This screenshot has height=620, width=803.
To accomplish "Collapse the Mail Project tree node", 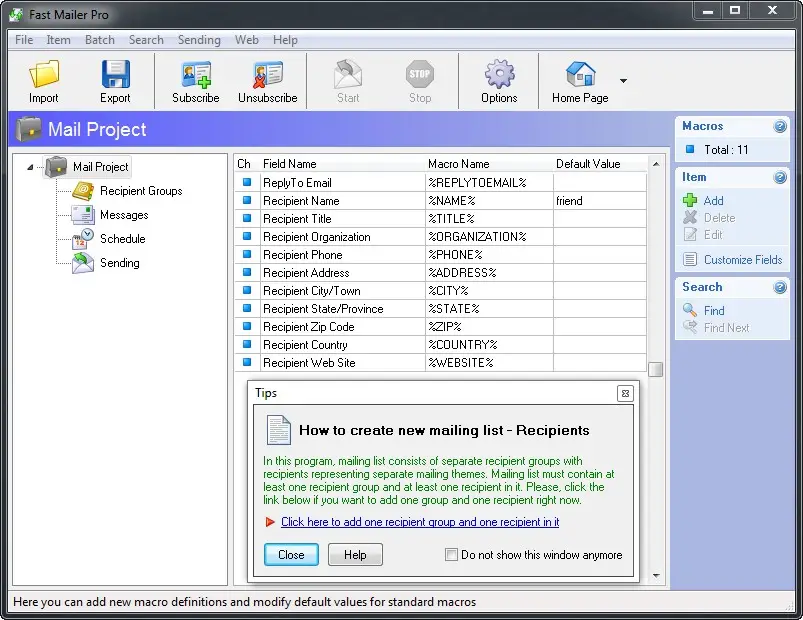I will (30, 167).
